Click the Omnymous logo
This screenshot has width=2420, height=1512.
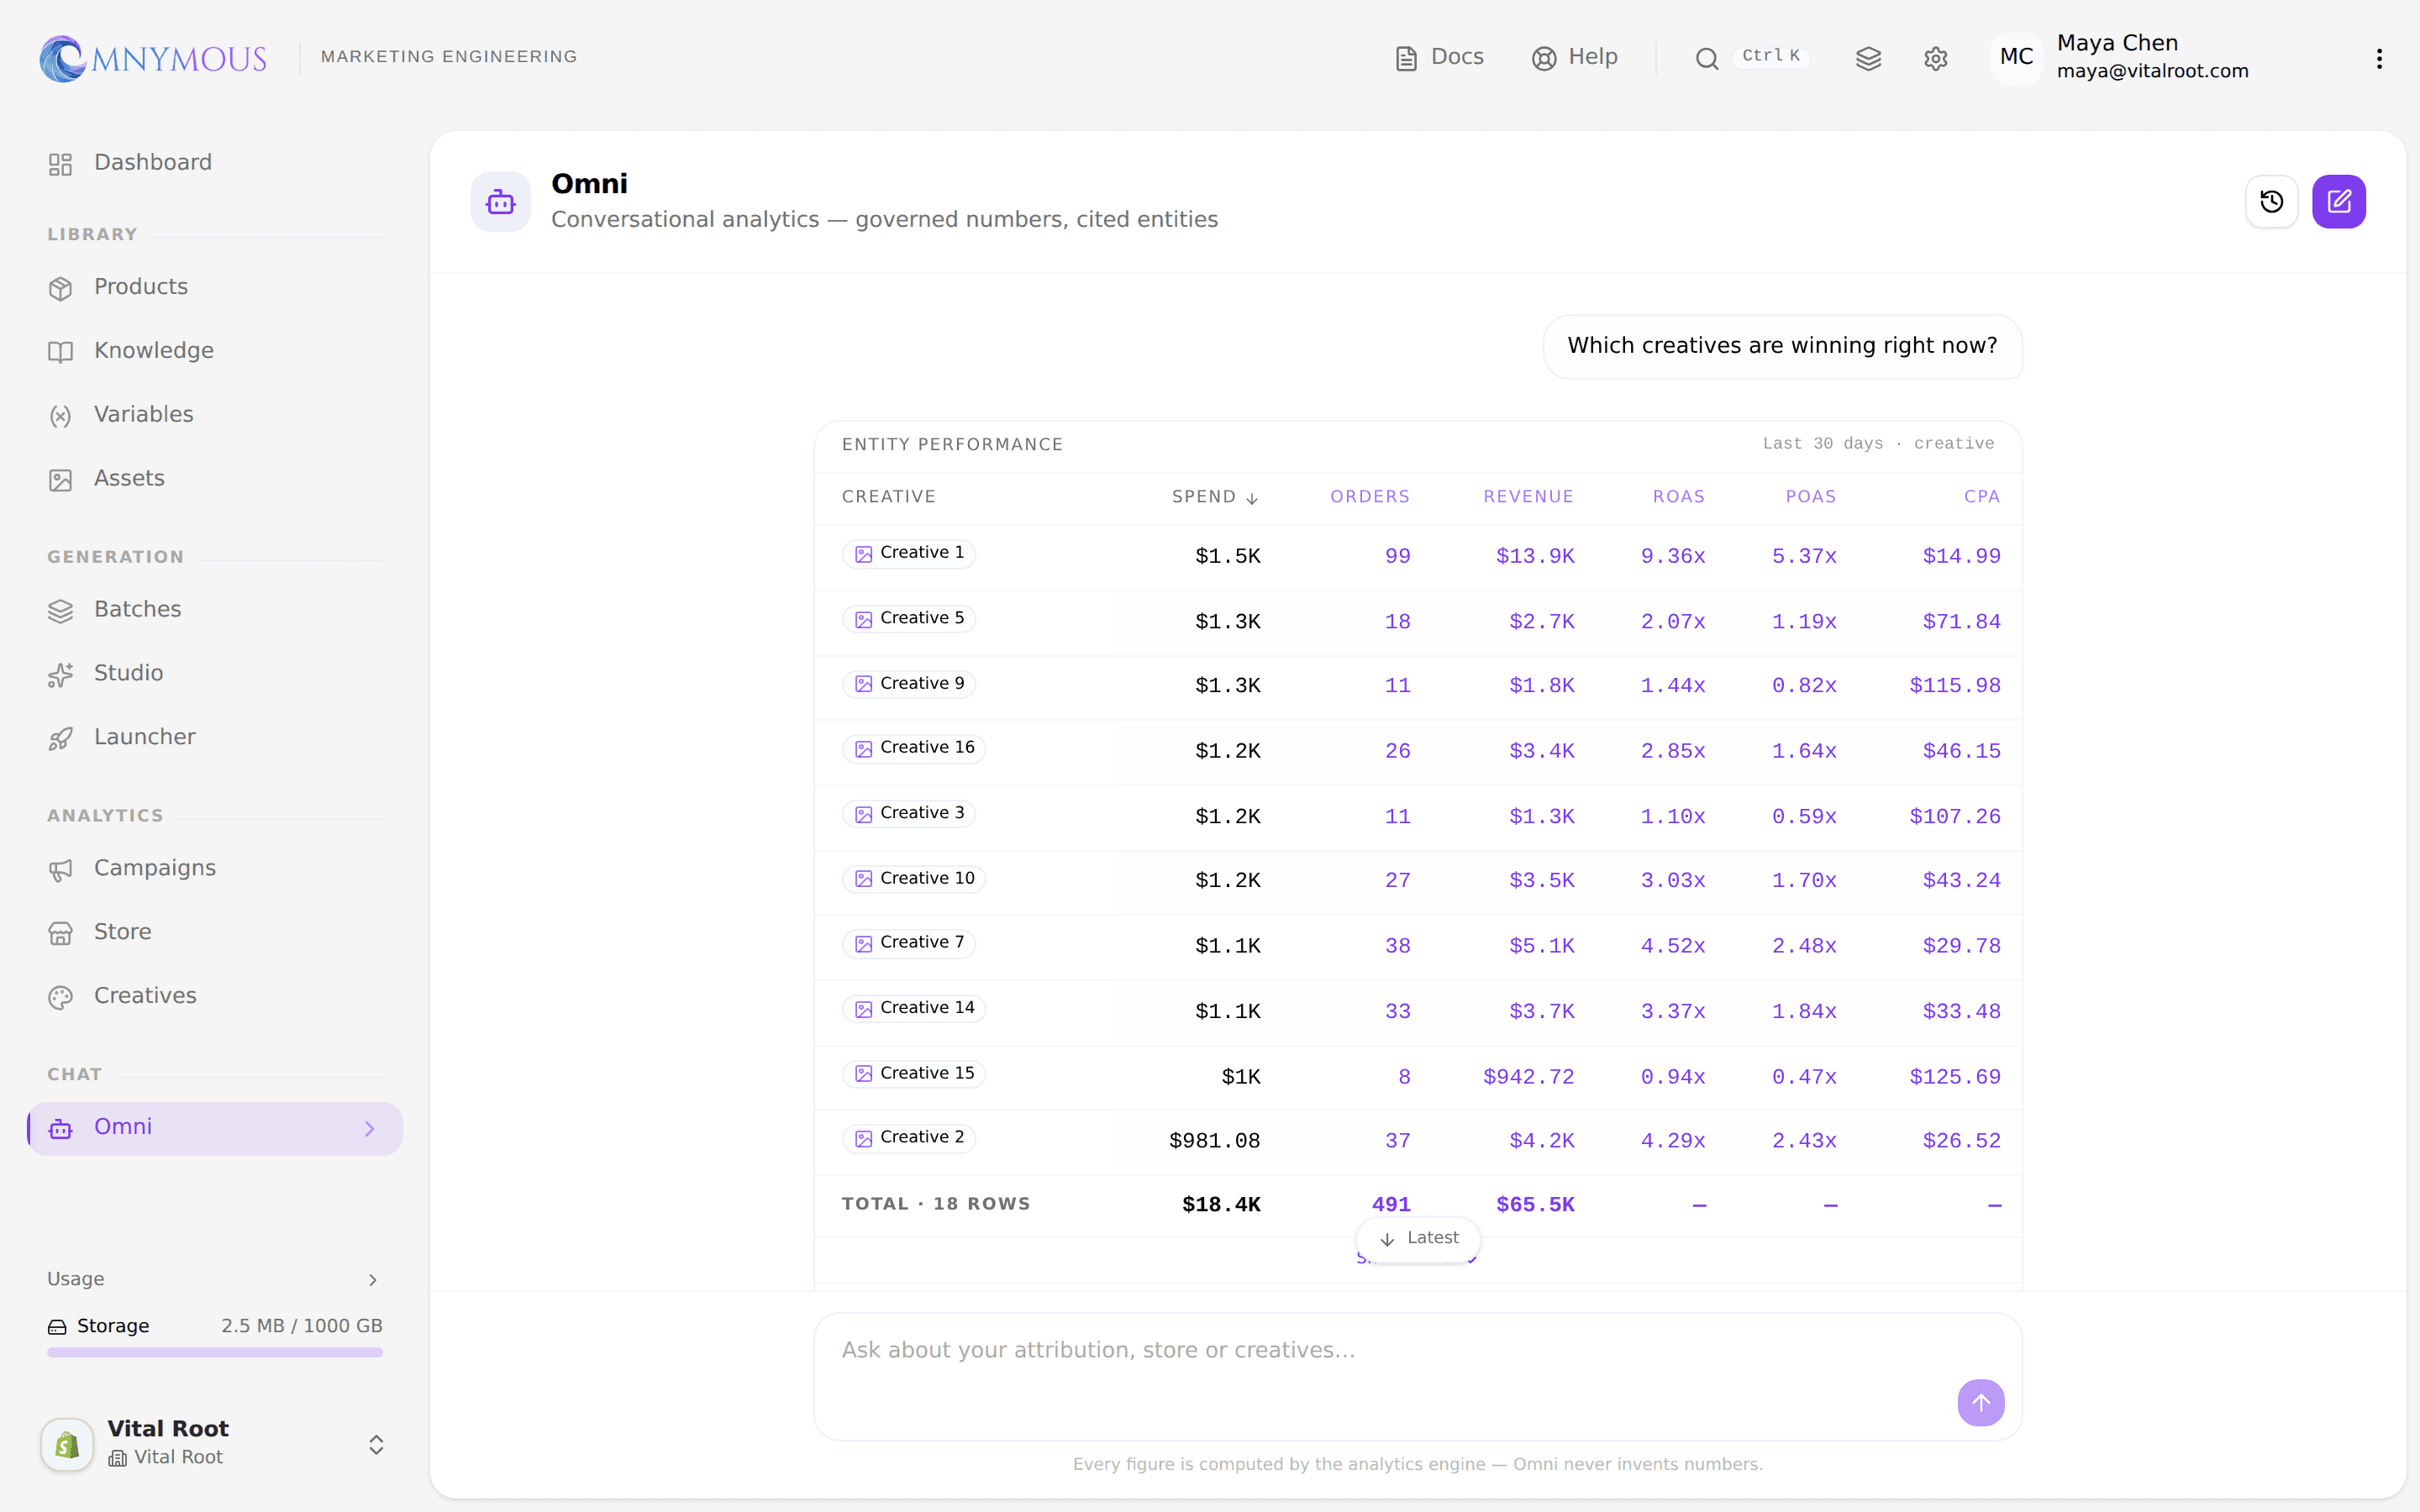(153, 58)
